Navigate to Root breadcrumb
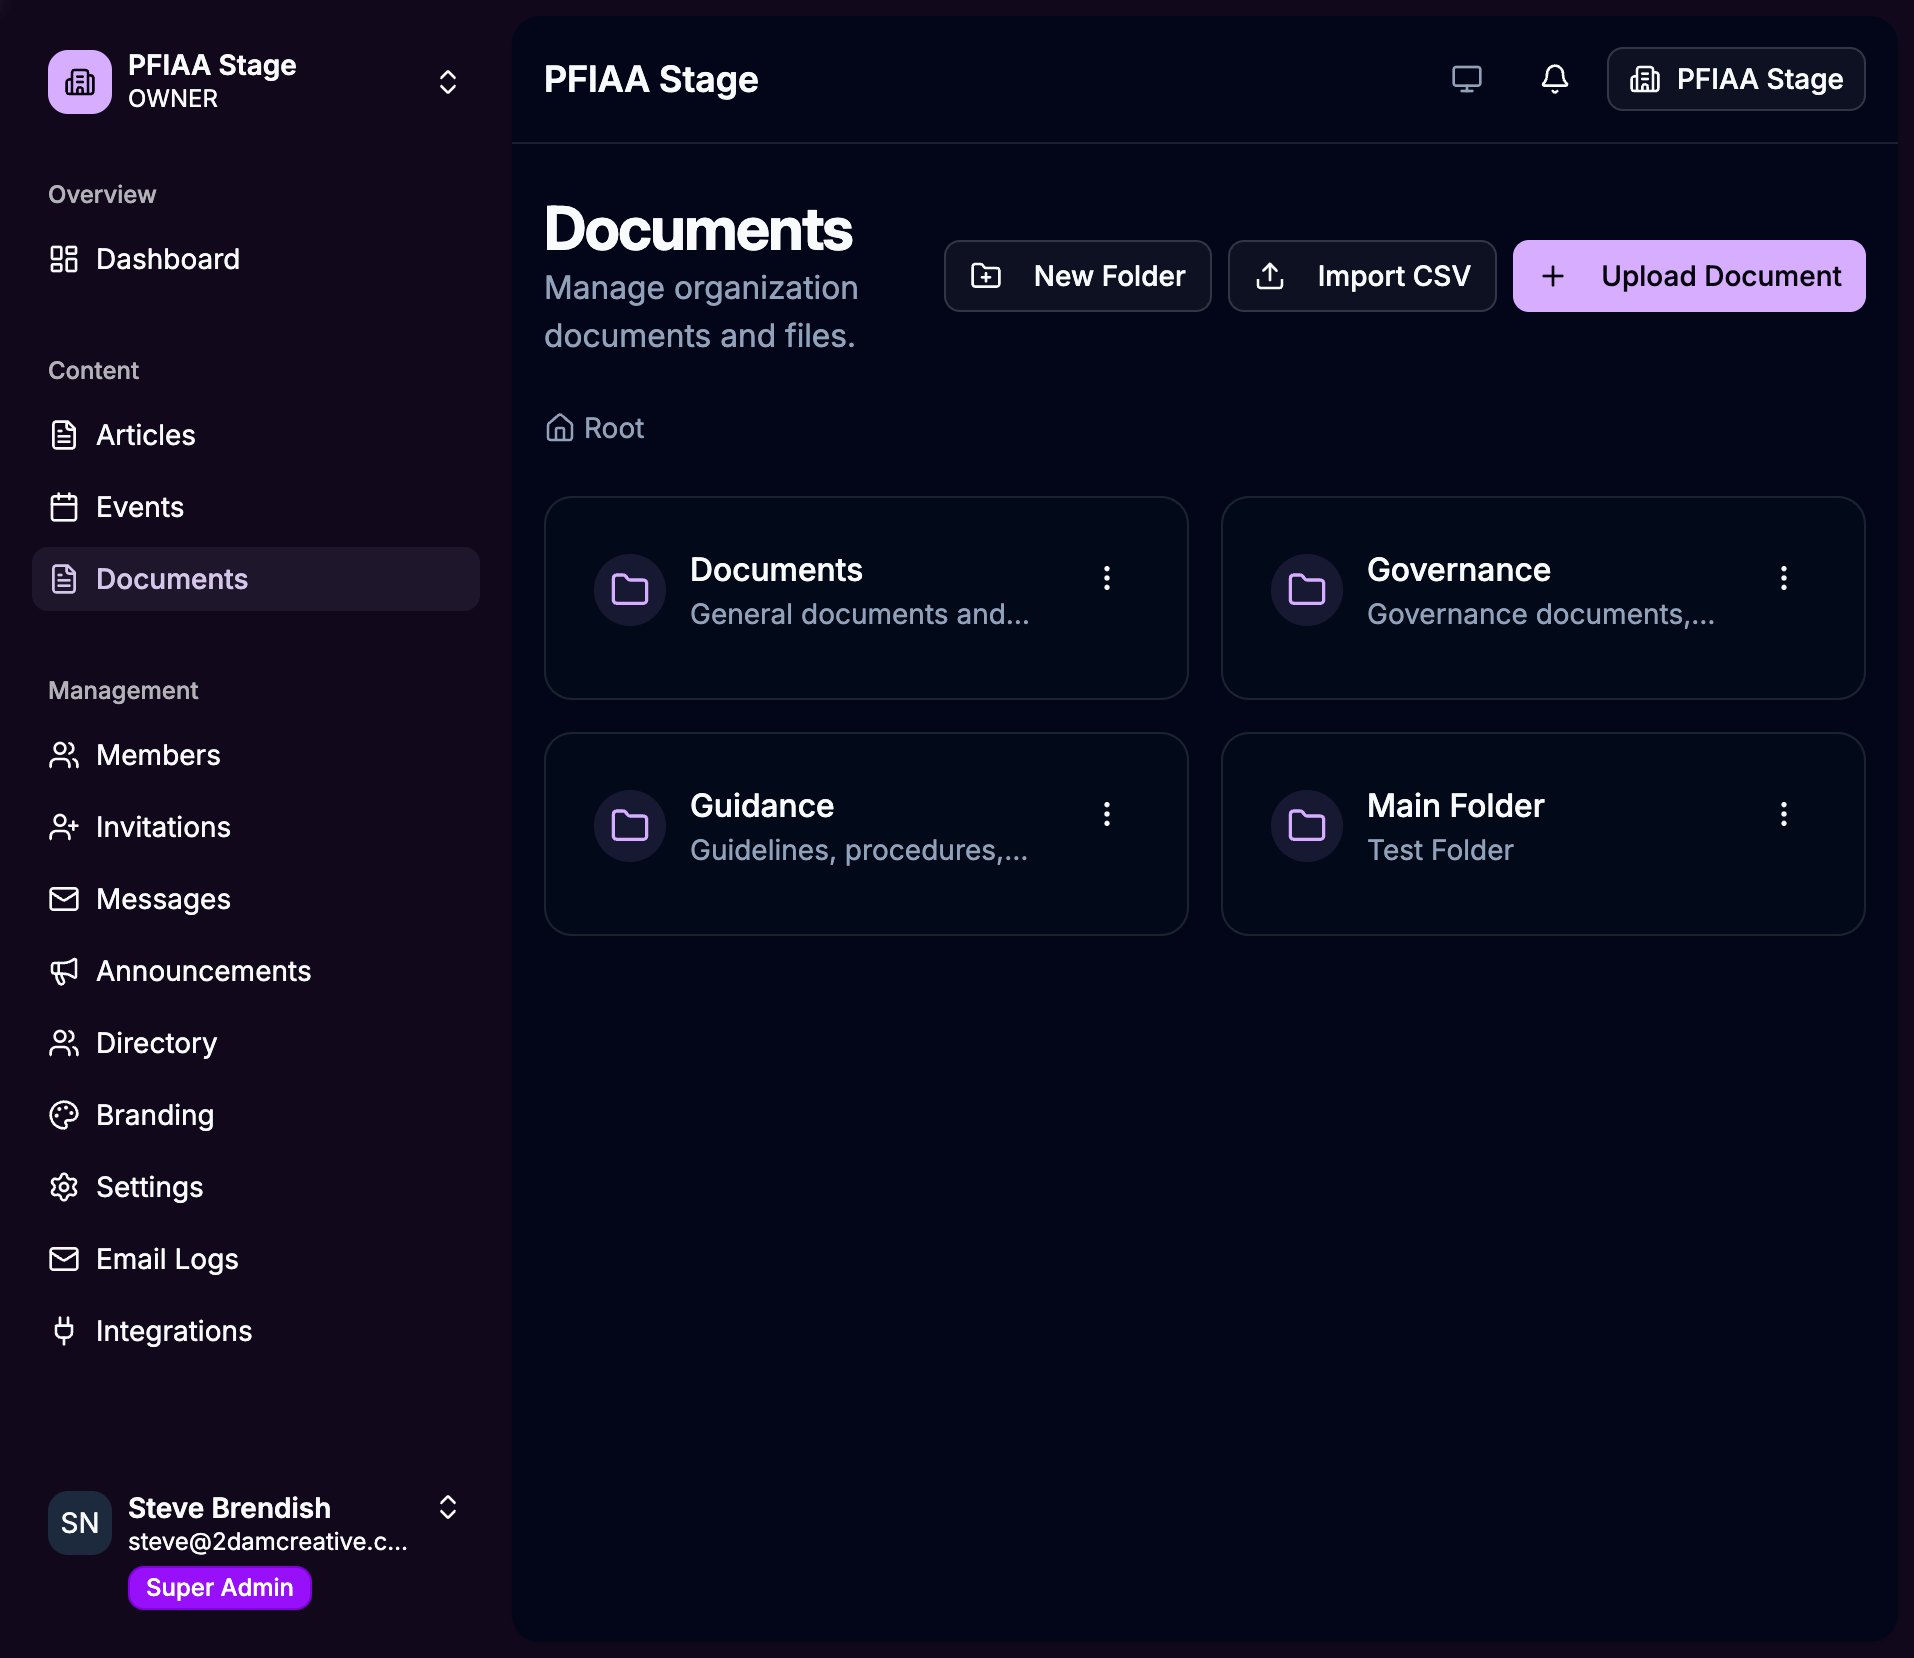The width and height of the screenshot is (1914, 1658). click(595, 428)
